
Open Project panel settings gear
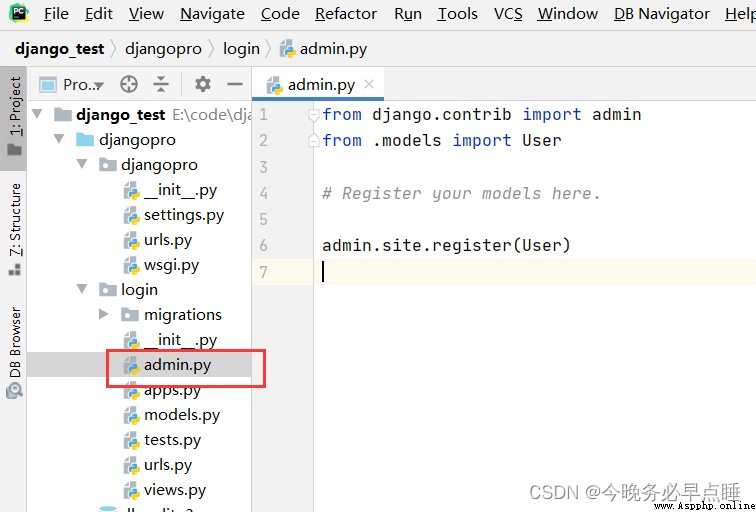(202, 84)
